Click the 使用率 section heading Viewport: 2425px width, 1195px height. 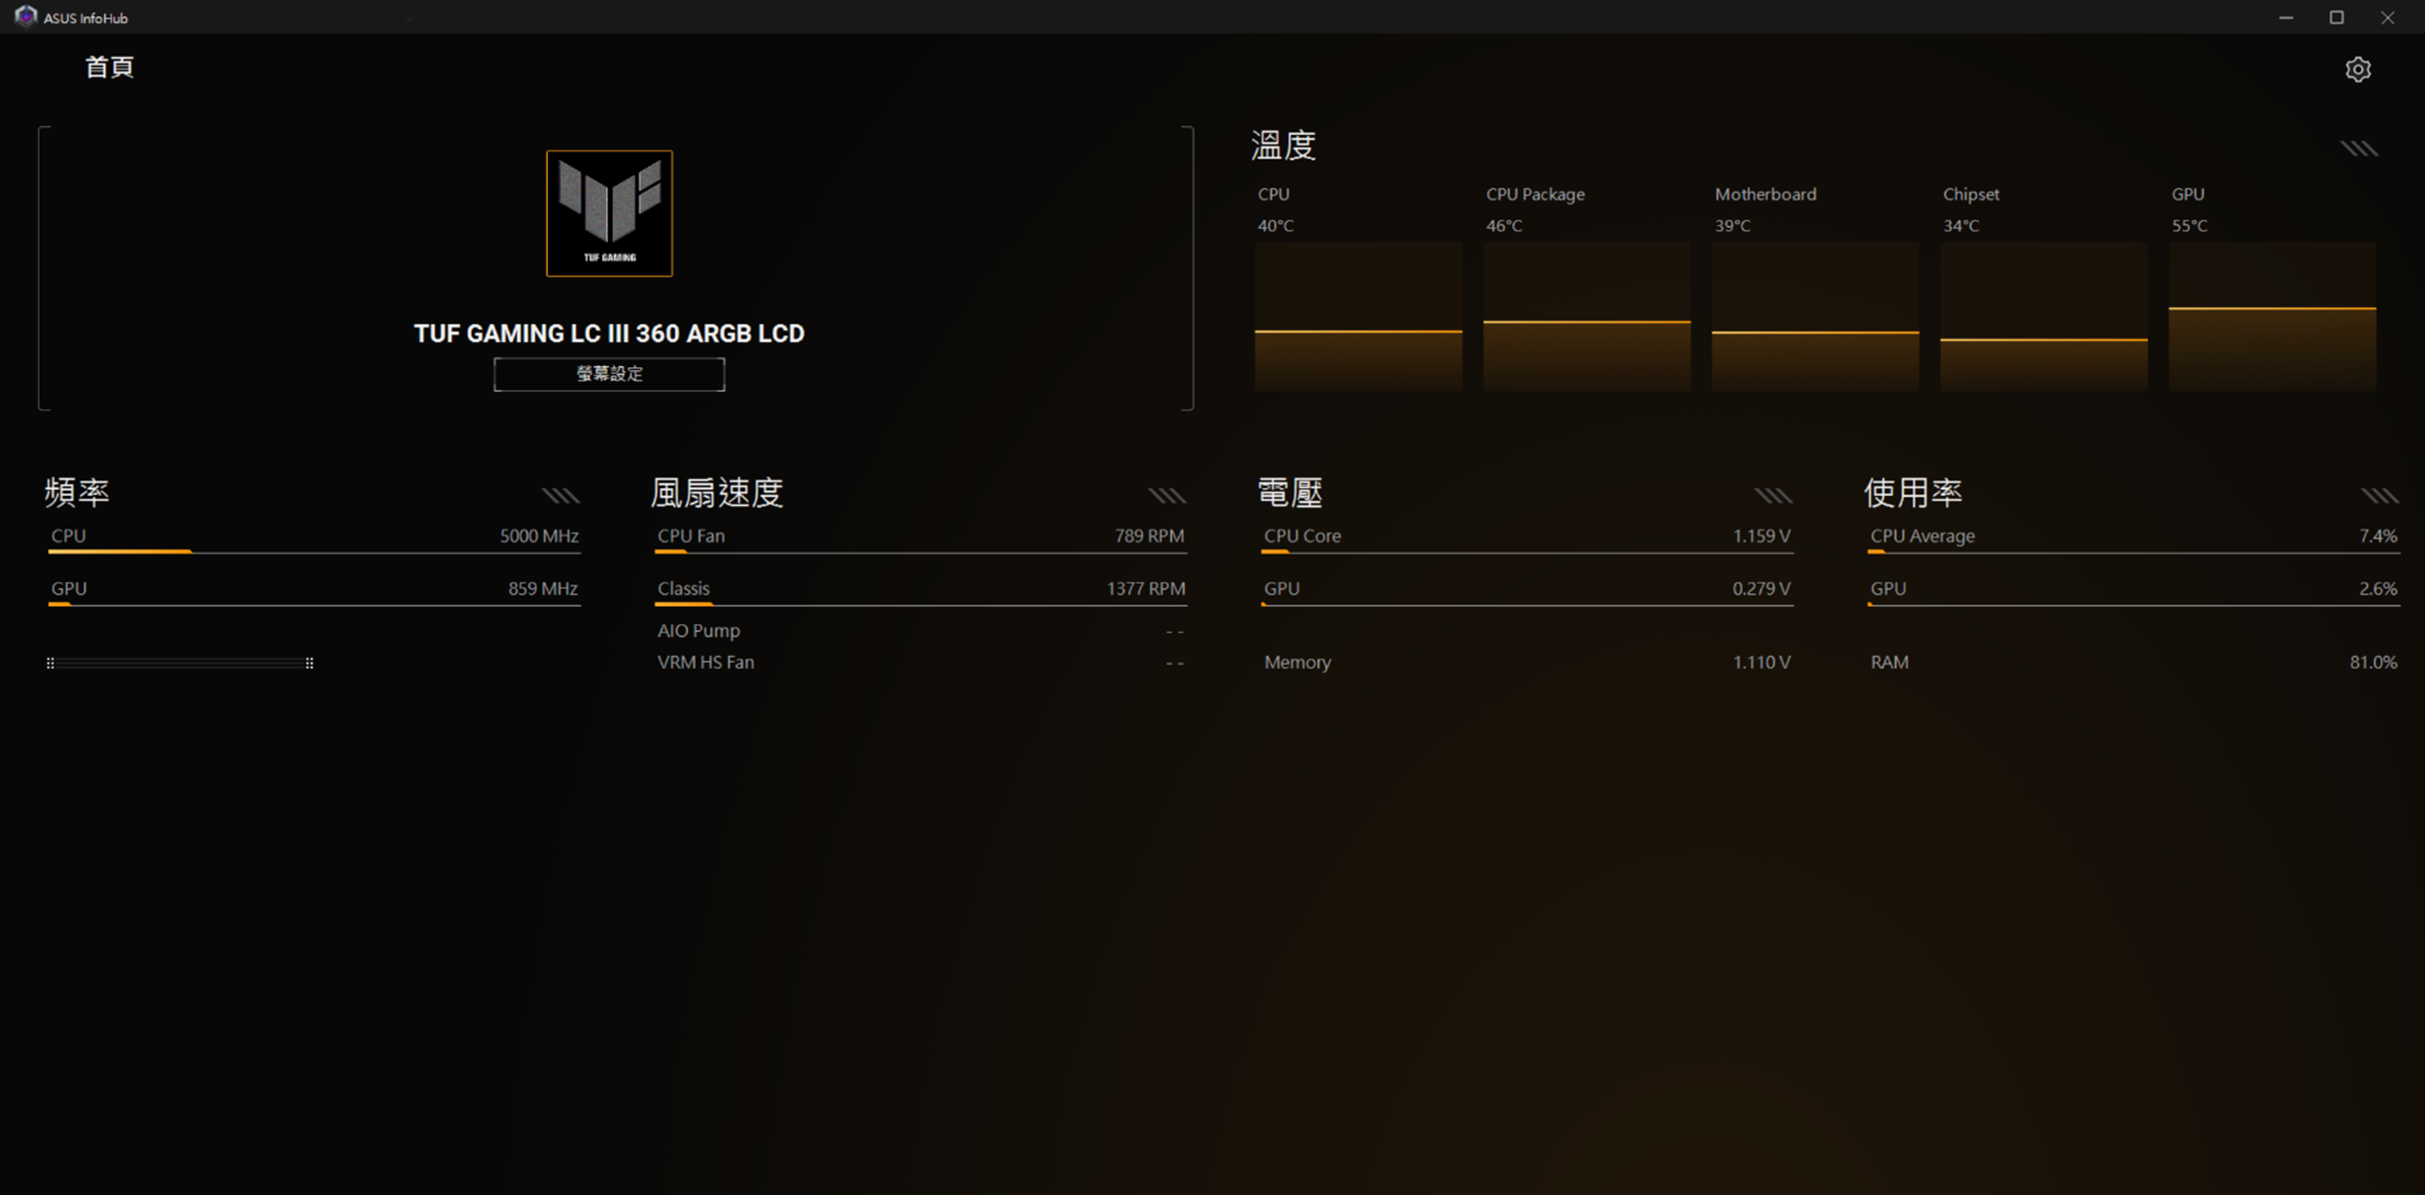[x=1913, y=492]
